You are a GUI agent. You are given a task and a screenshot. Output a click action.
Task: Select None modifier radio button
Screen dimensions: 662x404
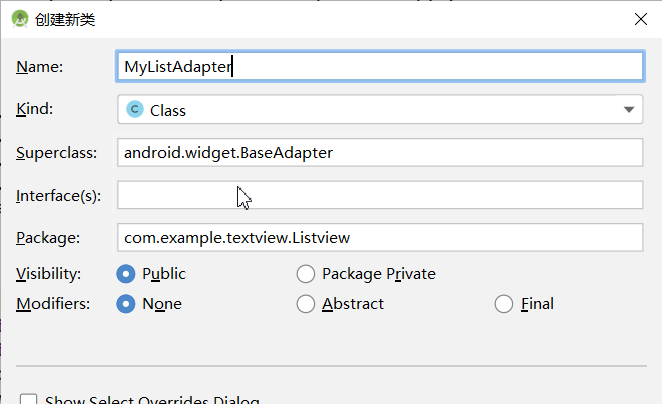[x=126, y=304]
